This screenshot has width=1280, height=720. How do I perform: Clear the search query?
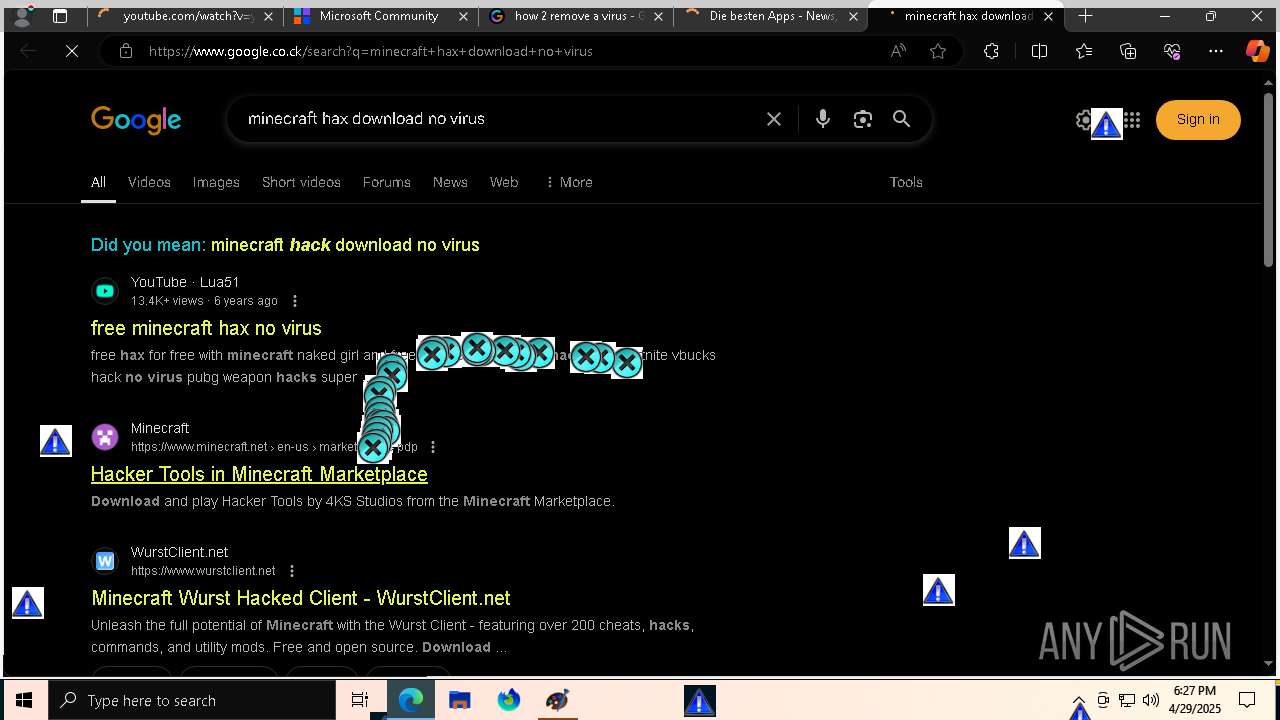(774, 119)
